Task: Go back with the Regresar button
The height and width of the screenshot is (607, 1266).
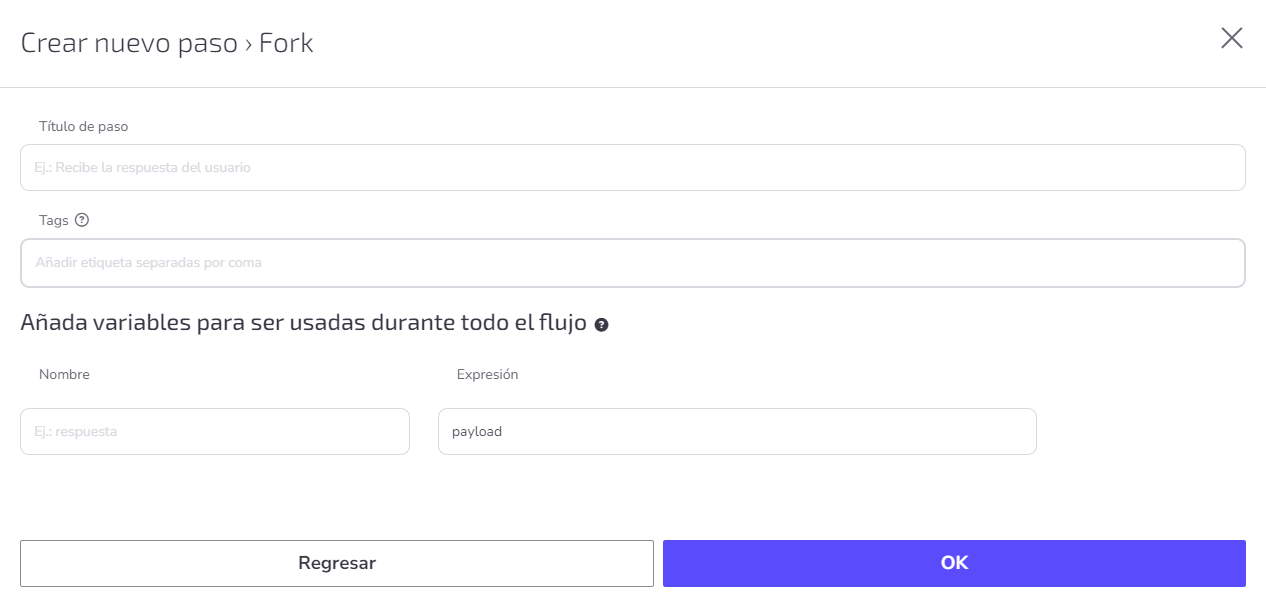Action: [x=337, y=563]
